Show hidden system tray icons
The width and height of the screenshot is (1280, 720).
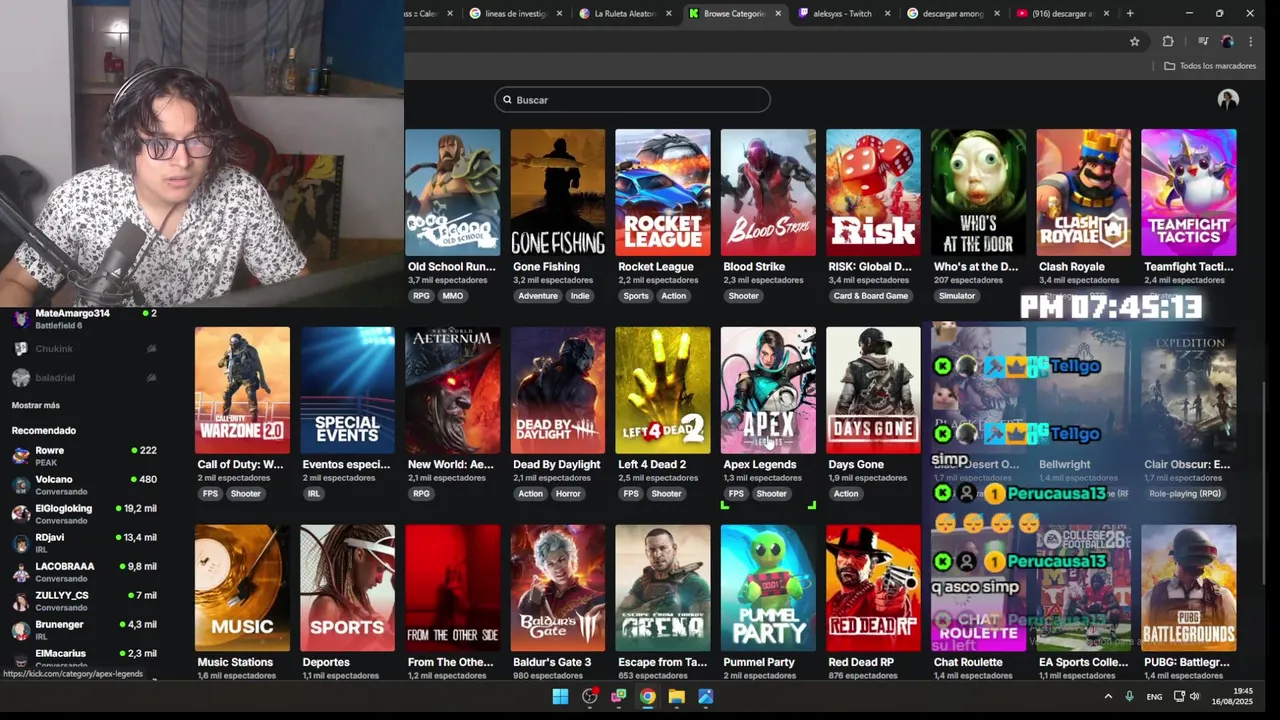click(x=1107, y=697)
